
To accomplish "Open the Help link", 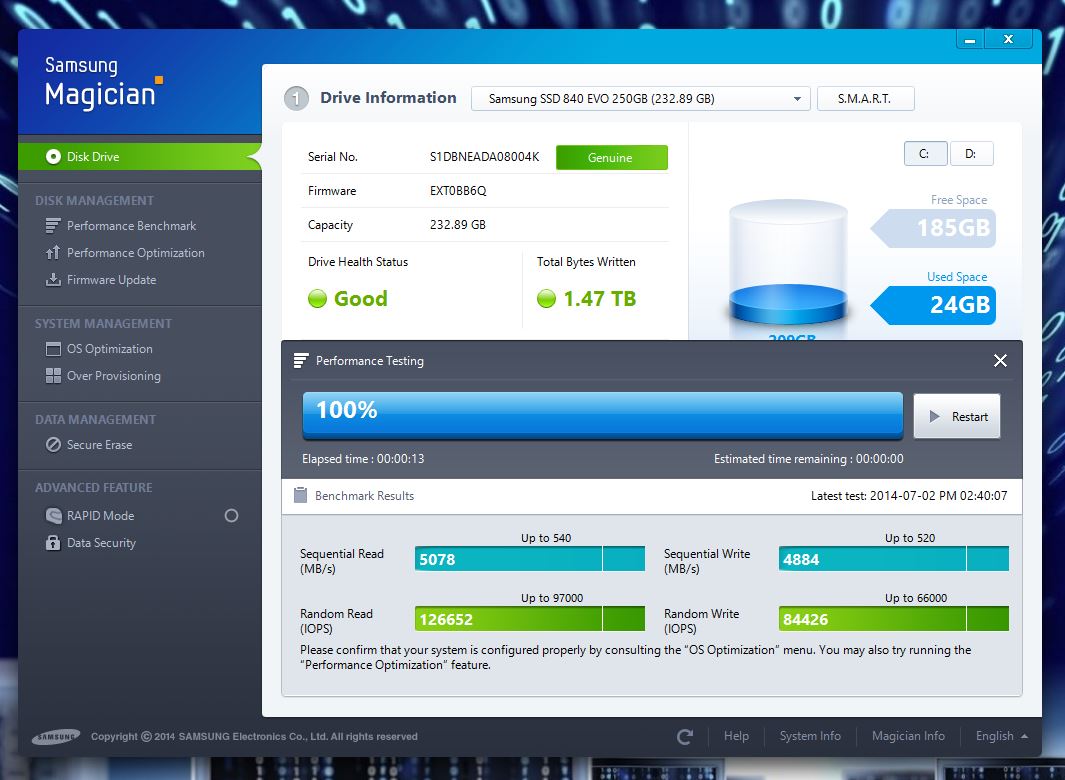I will point(736,736).
